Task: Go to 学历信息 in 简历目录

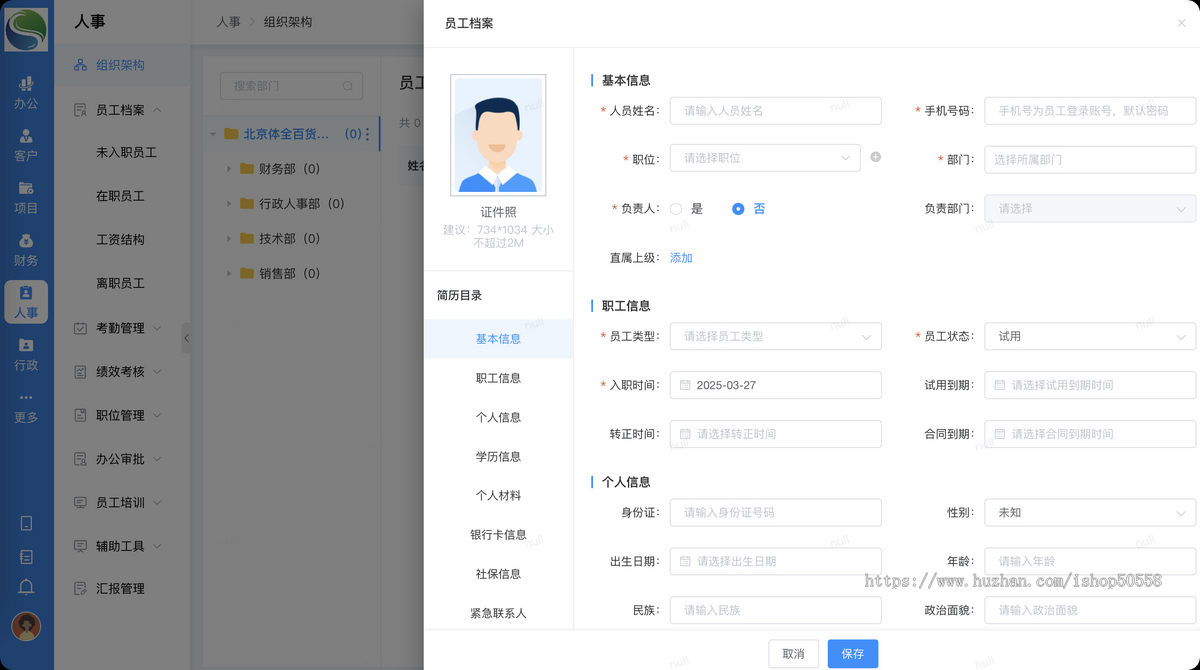Action: click(x=498, y=456)
